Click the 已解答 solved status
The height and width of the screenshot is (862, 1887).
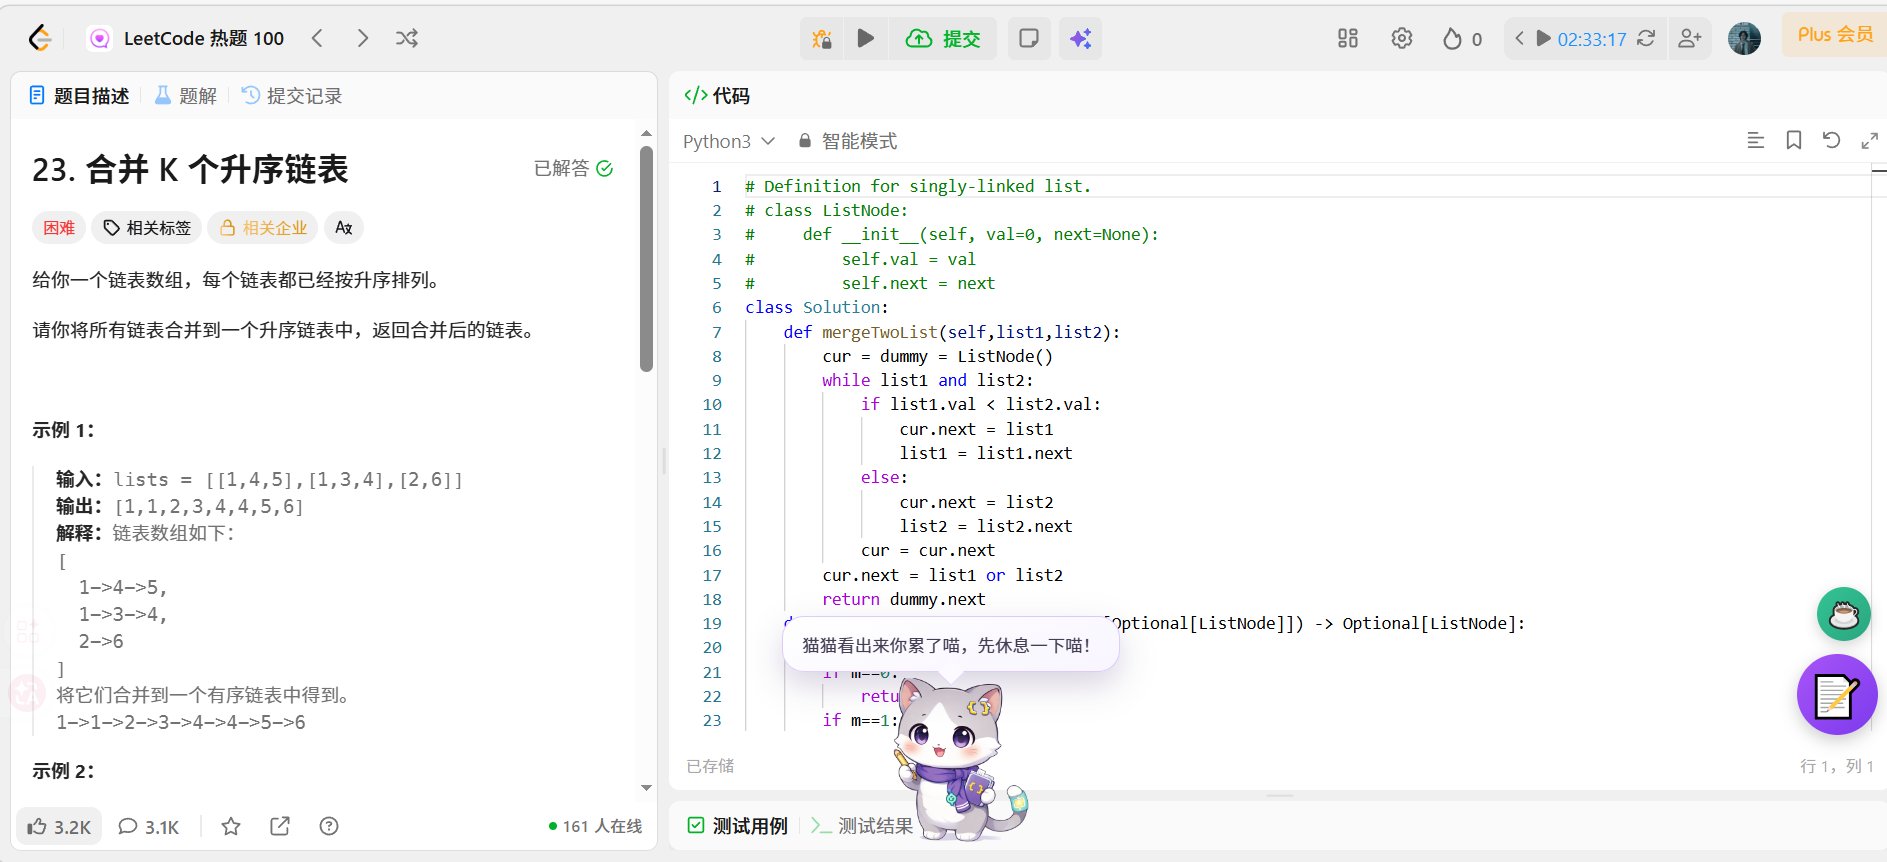point(573,168)
